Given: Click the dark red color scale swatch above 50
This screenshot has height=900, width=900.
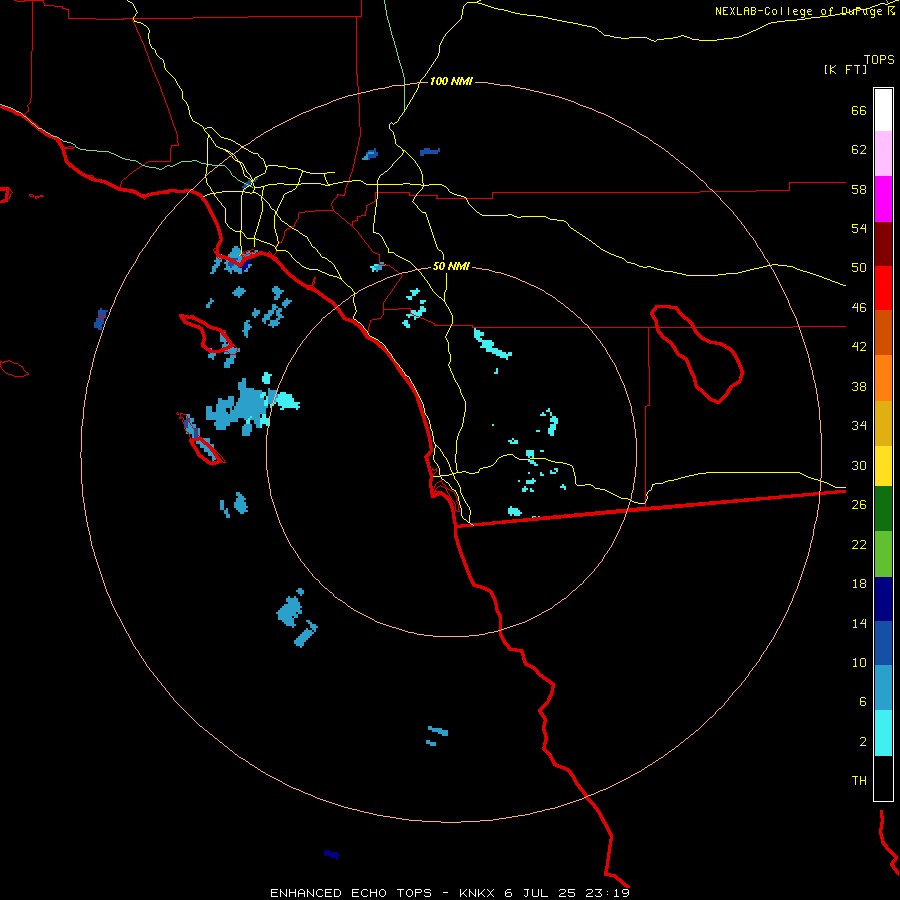Looking at the screenshot, I should [x=883, y=243].
